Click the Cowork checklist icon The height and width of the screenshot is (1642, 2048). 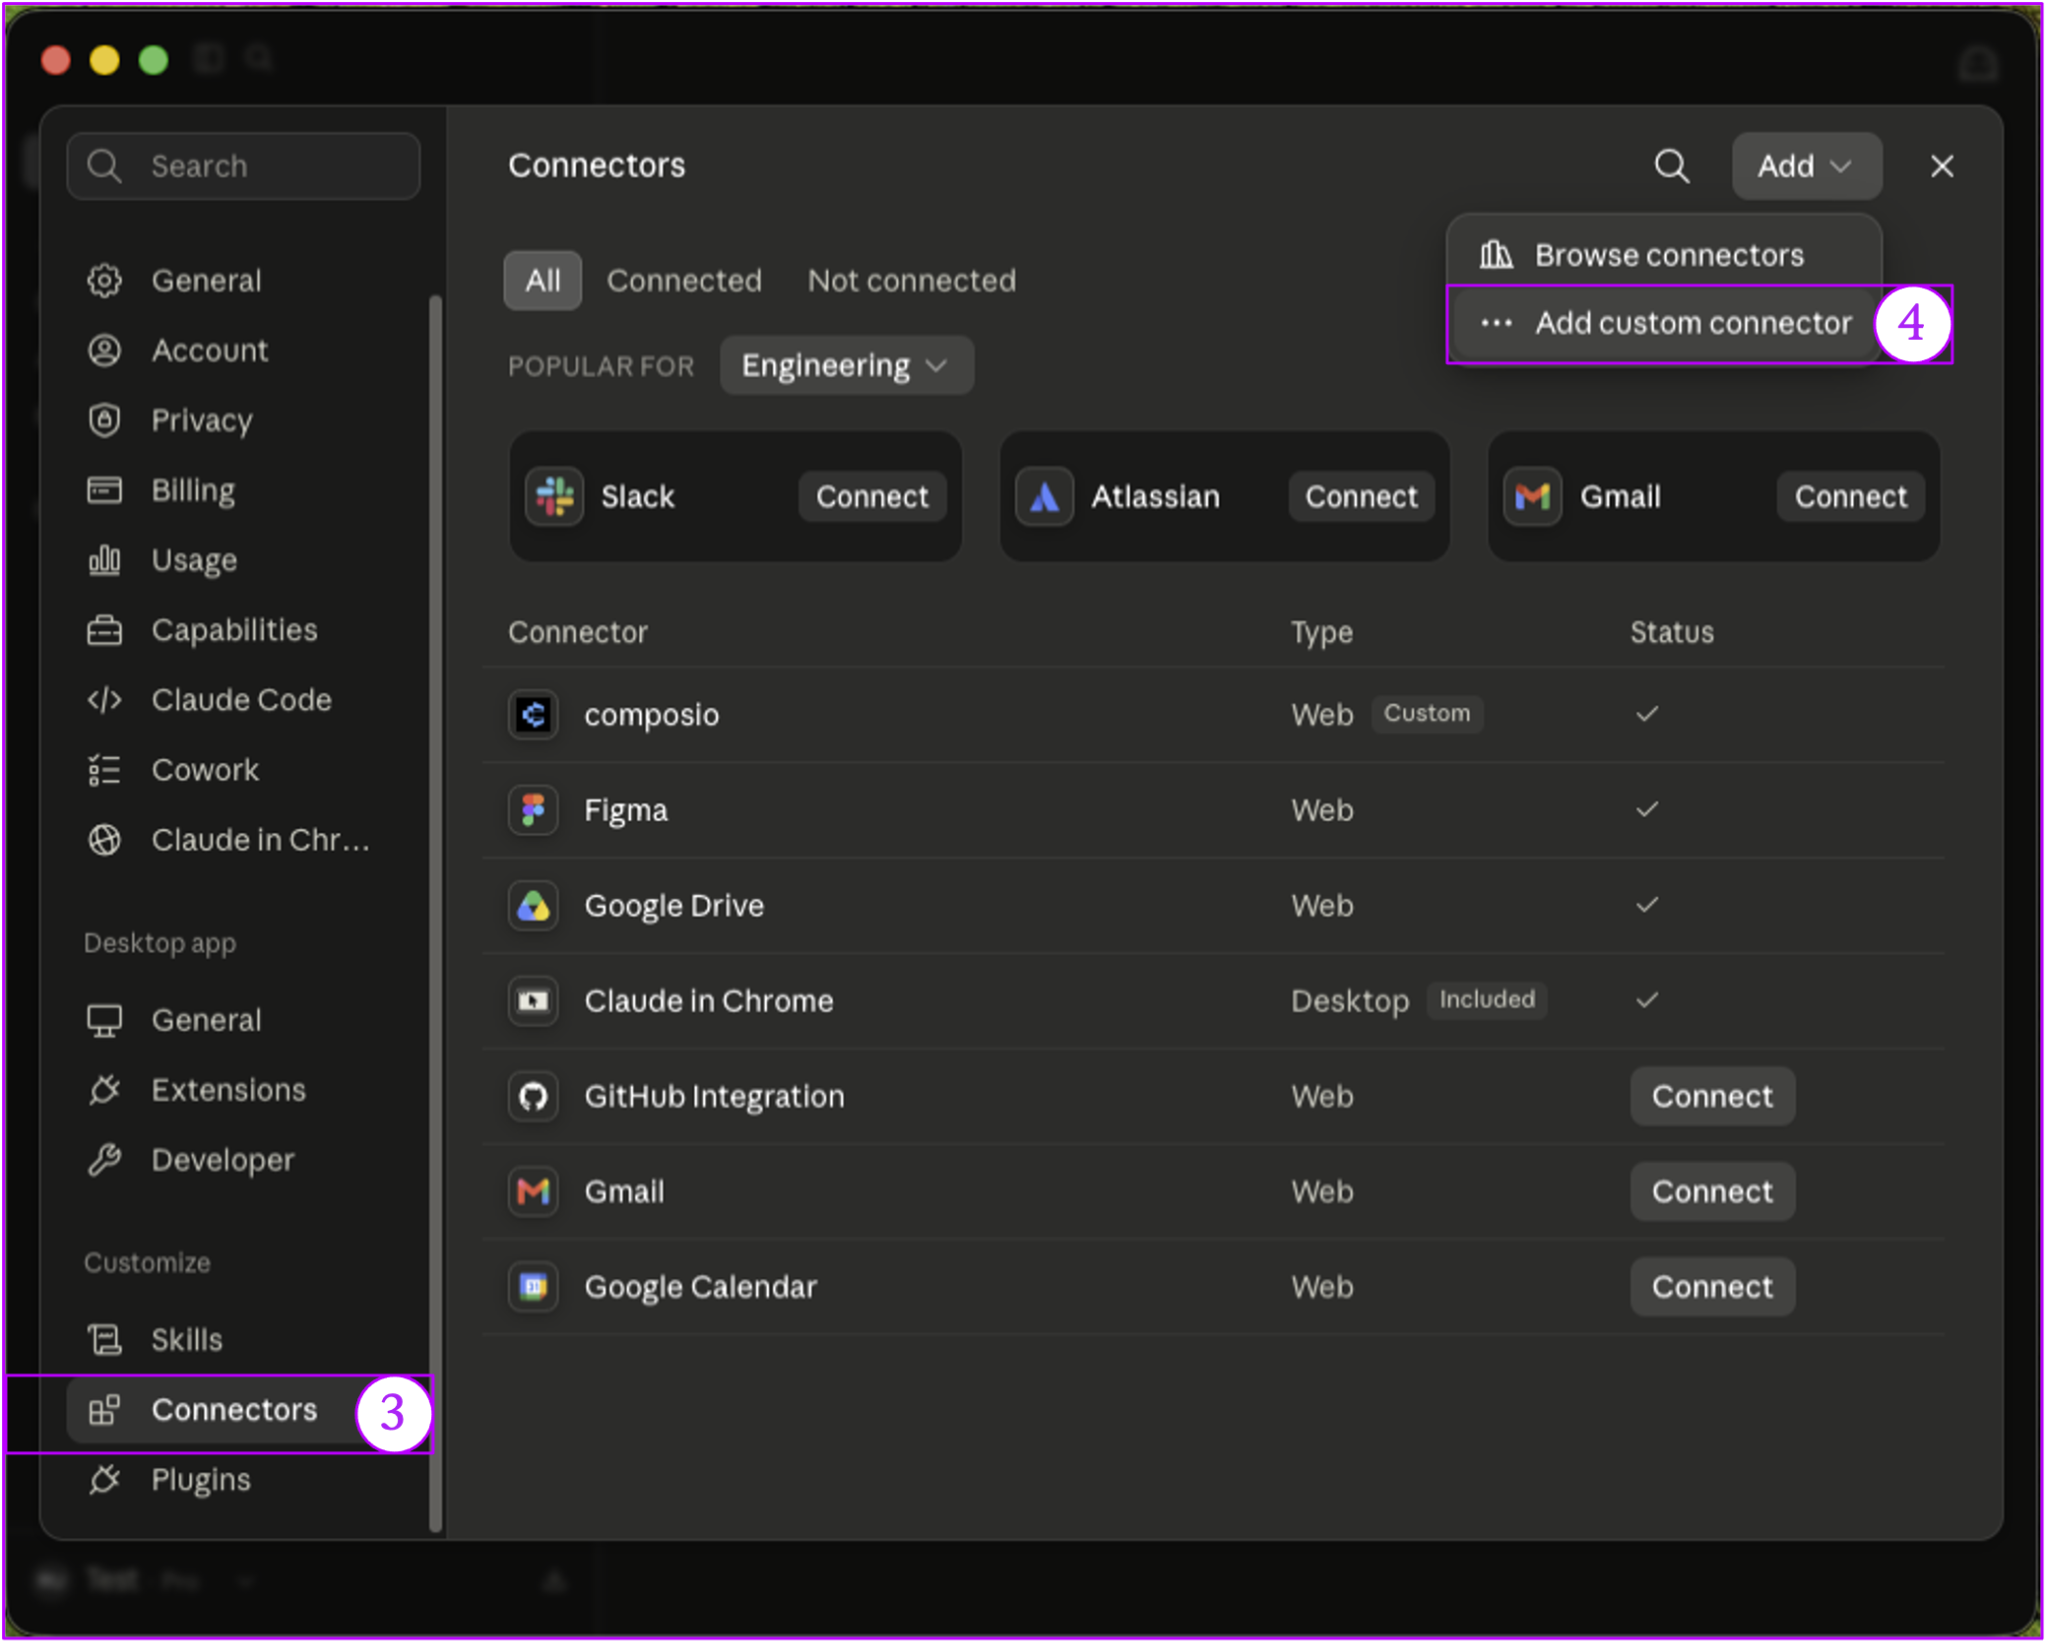[x=105, y=770]
